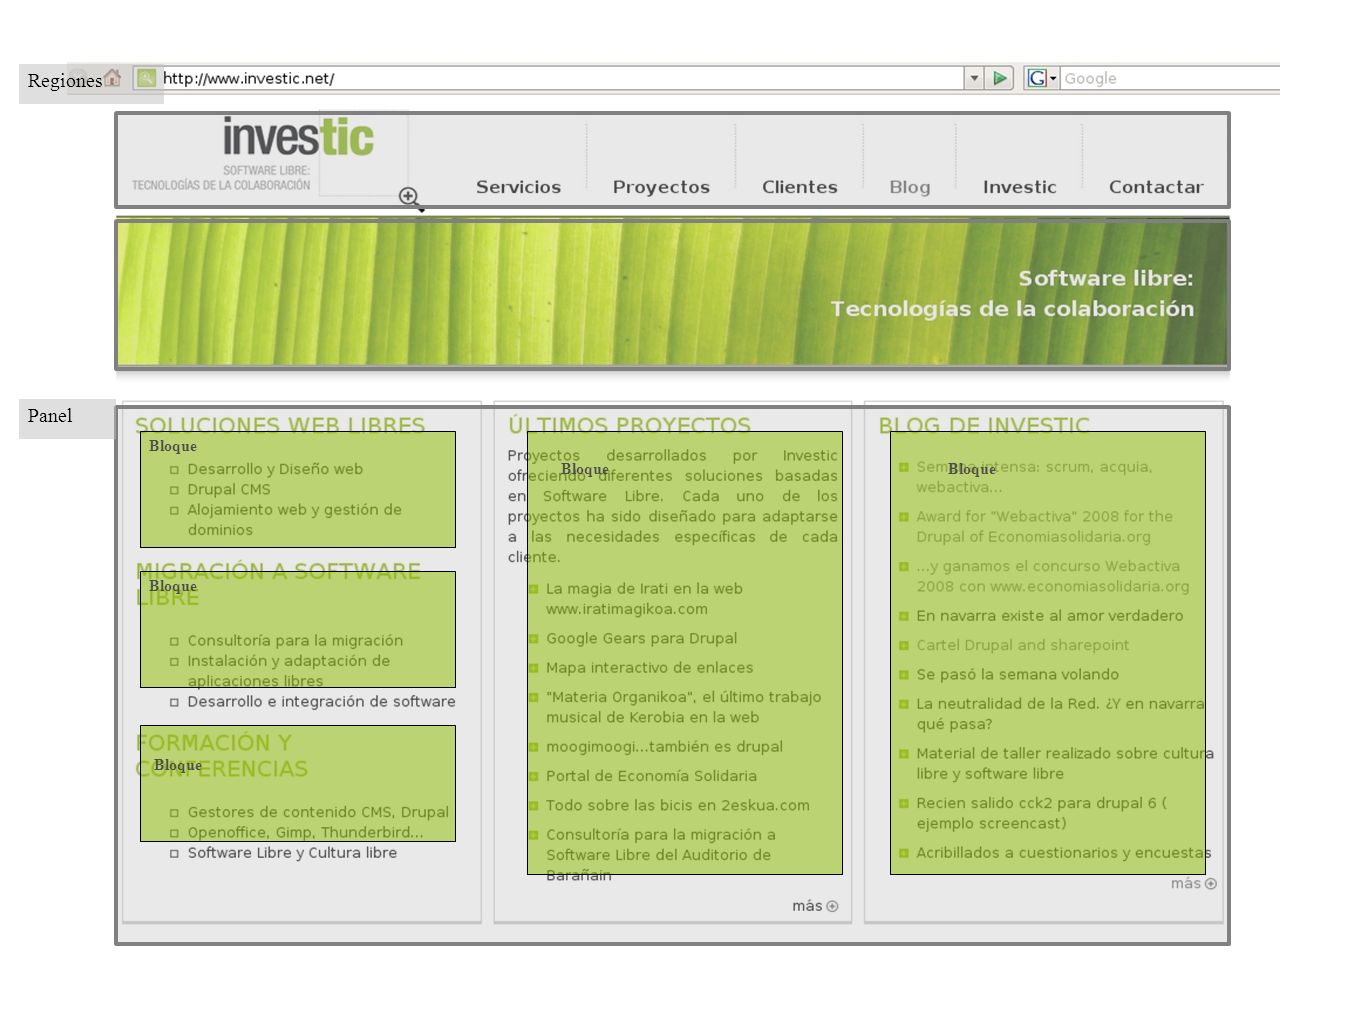
Task: Open the Investic menu item
Action: (x=1019, y=187)
